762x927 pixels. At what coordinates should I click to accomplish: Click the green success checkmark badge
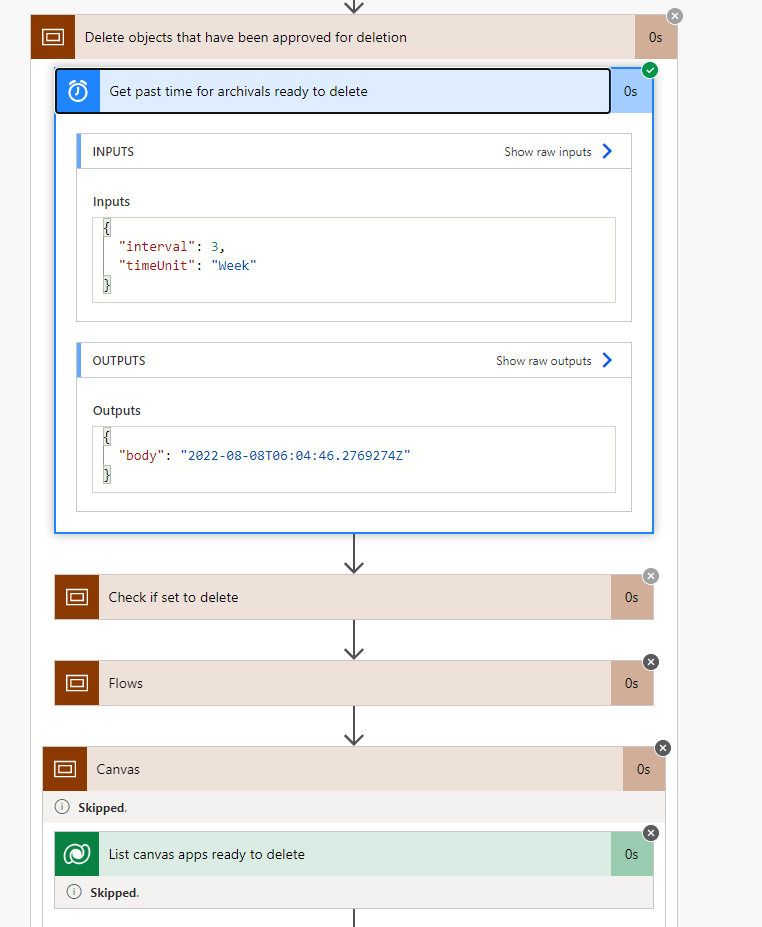[650, 70]
